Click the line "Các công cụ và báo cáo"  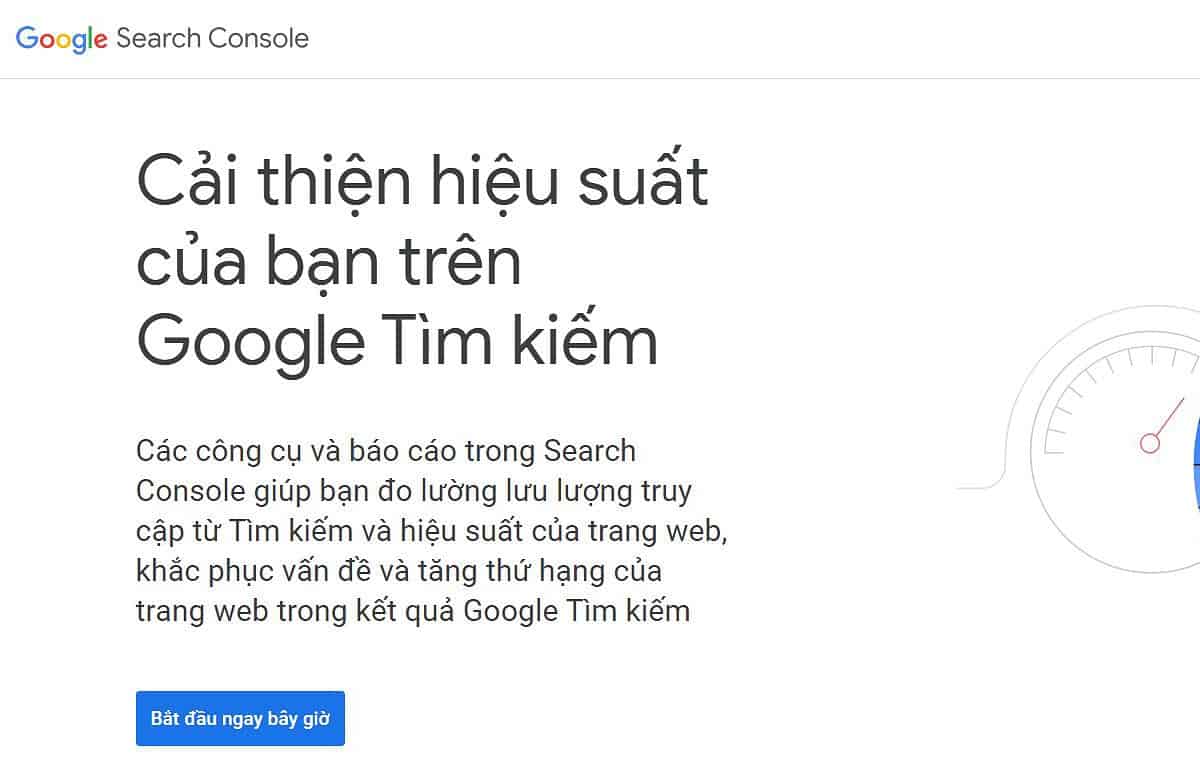point(385,451)
